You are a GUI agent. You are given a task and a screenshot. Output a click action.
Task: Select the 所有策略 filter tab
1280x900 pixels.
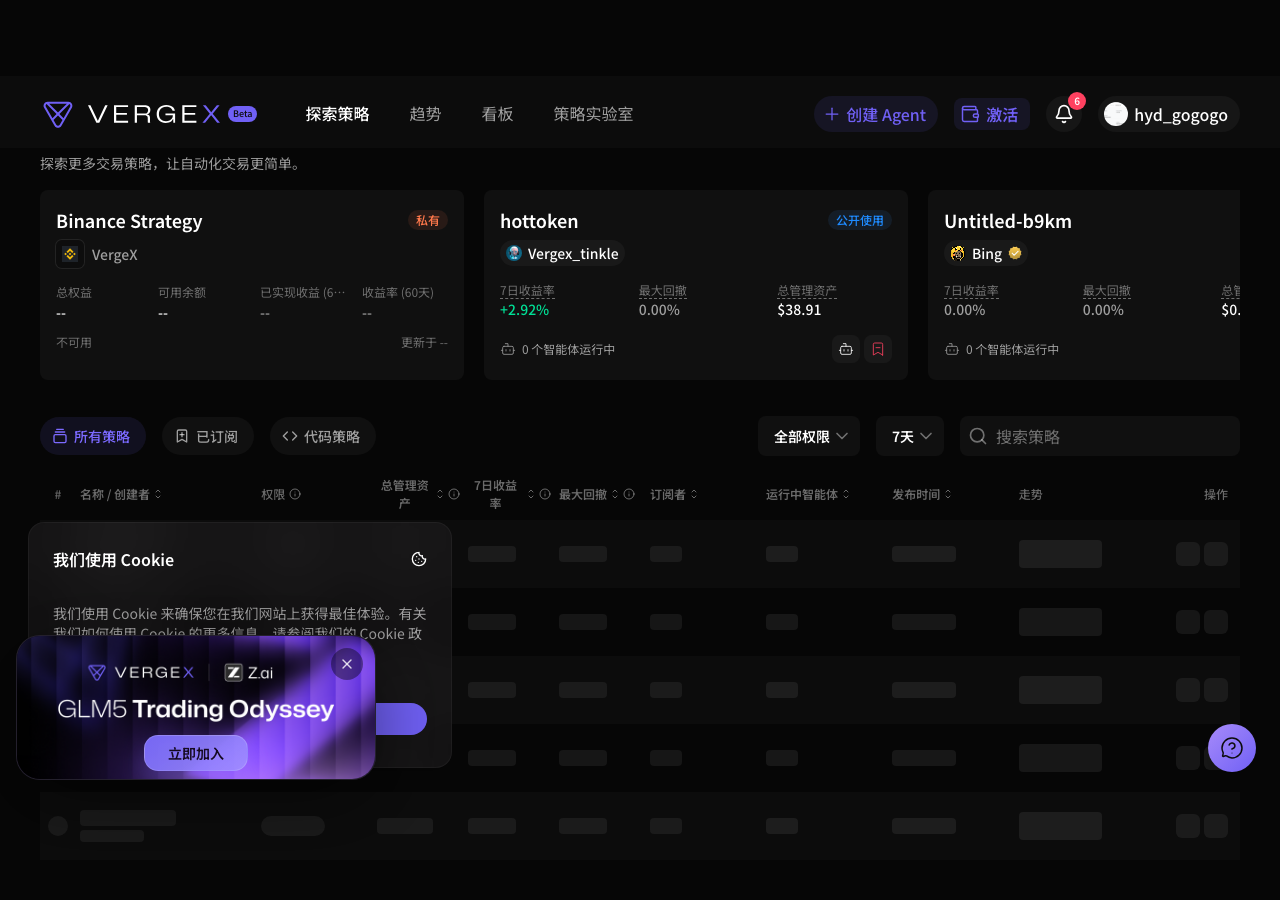click(93, 436)
